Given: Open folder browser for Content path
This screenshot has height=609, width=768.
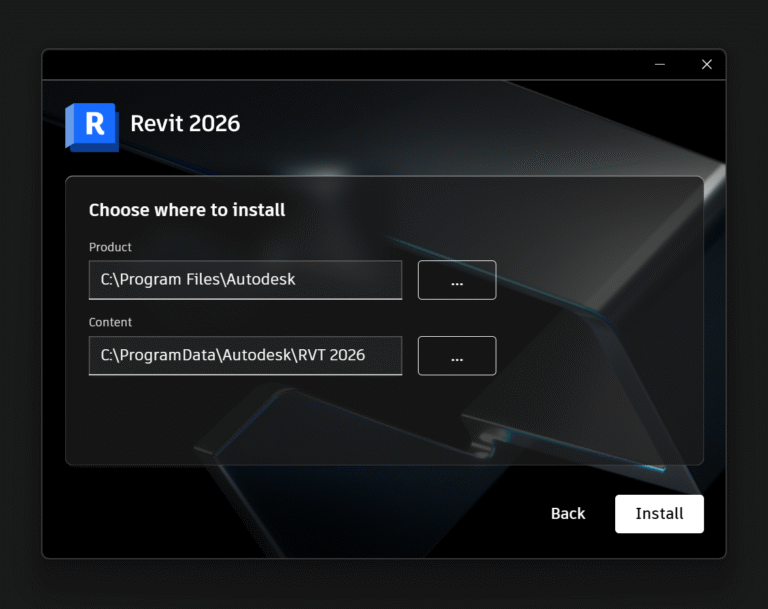Looking at the screenshot, I should pos(456,356).
